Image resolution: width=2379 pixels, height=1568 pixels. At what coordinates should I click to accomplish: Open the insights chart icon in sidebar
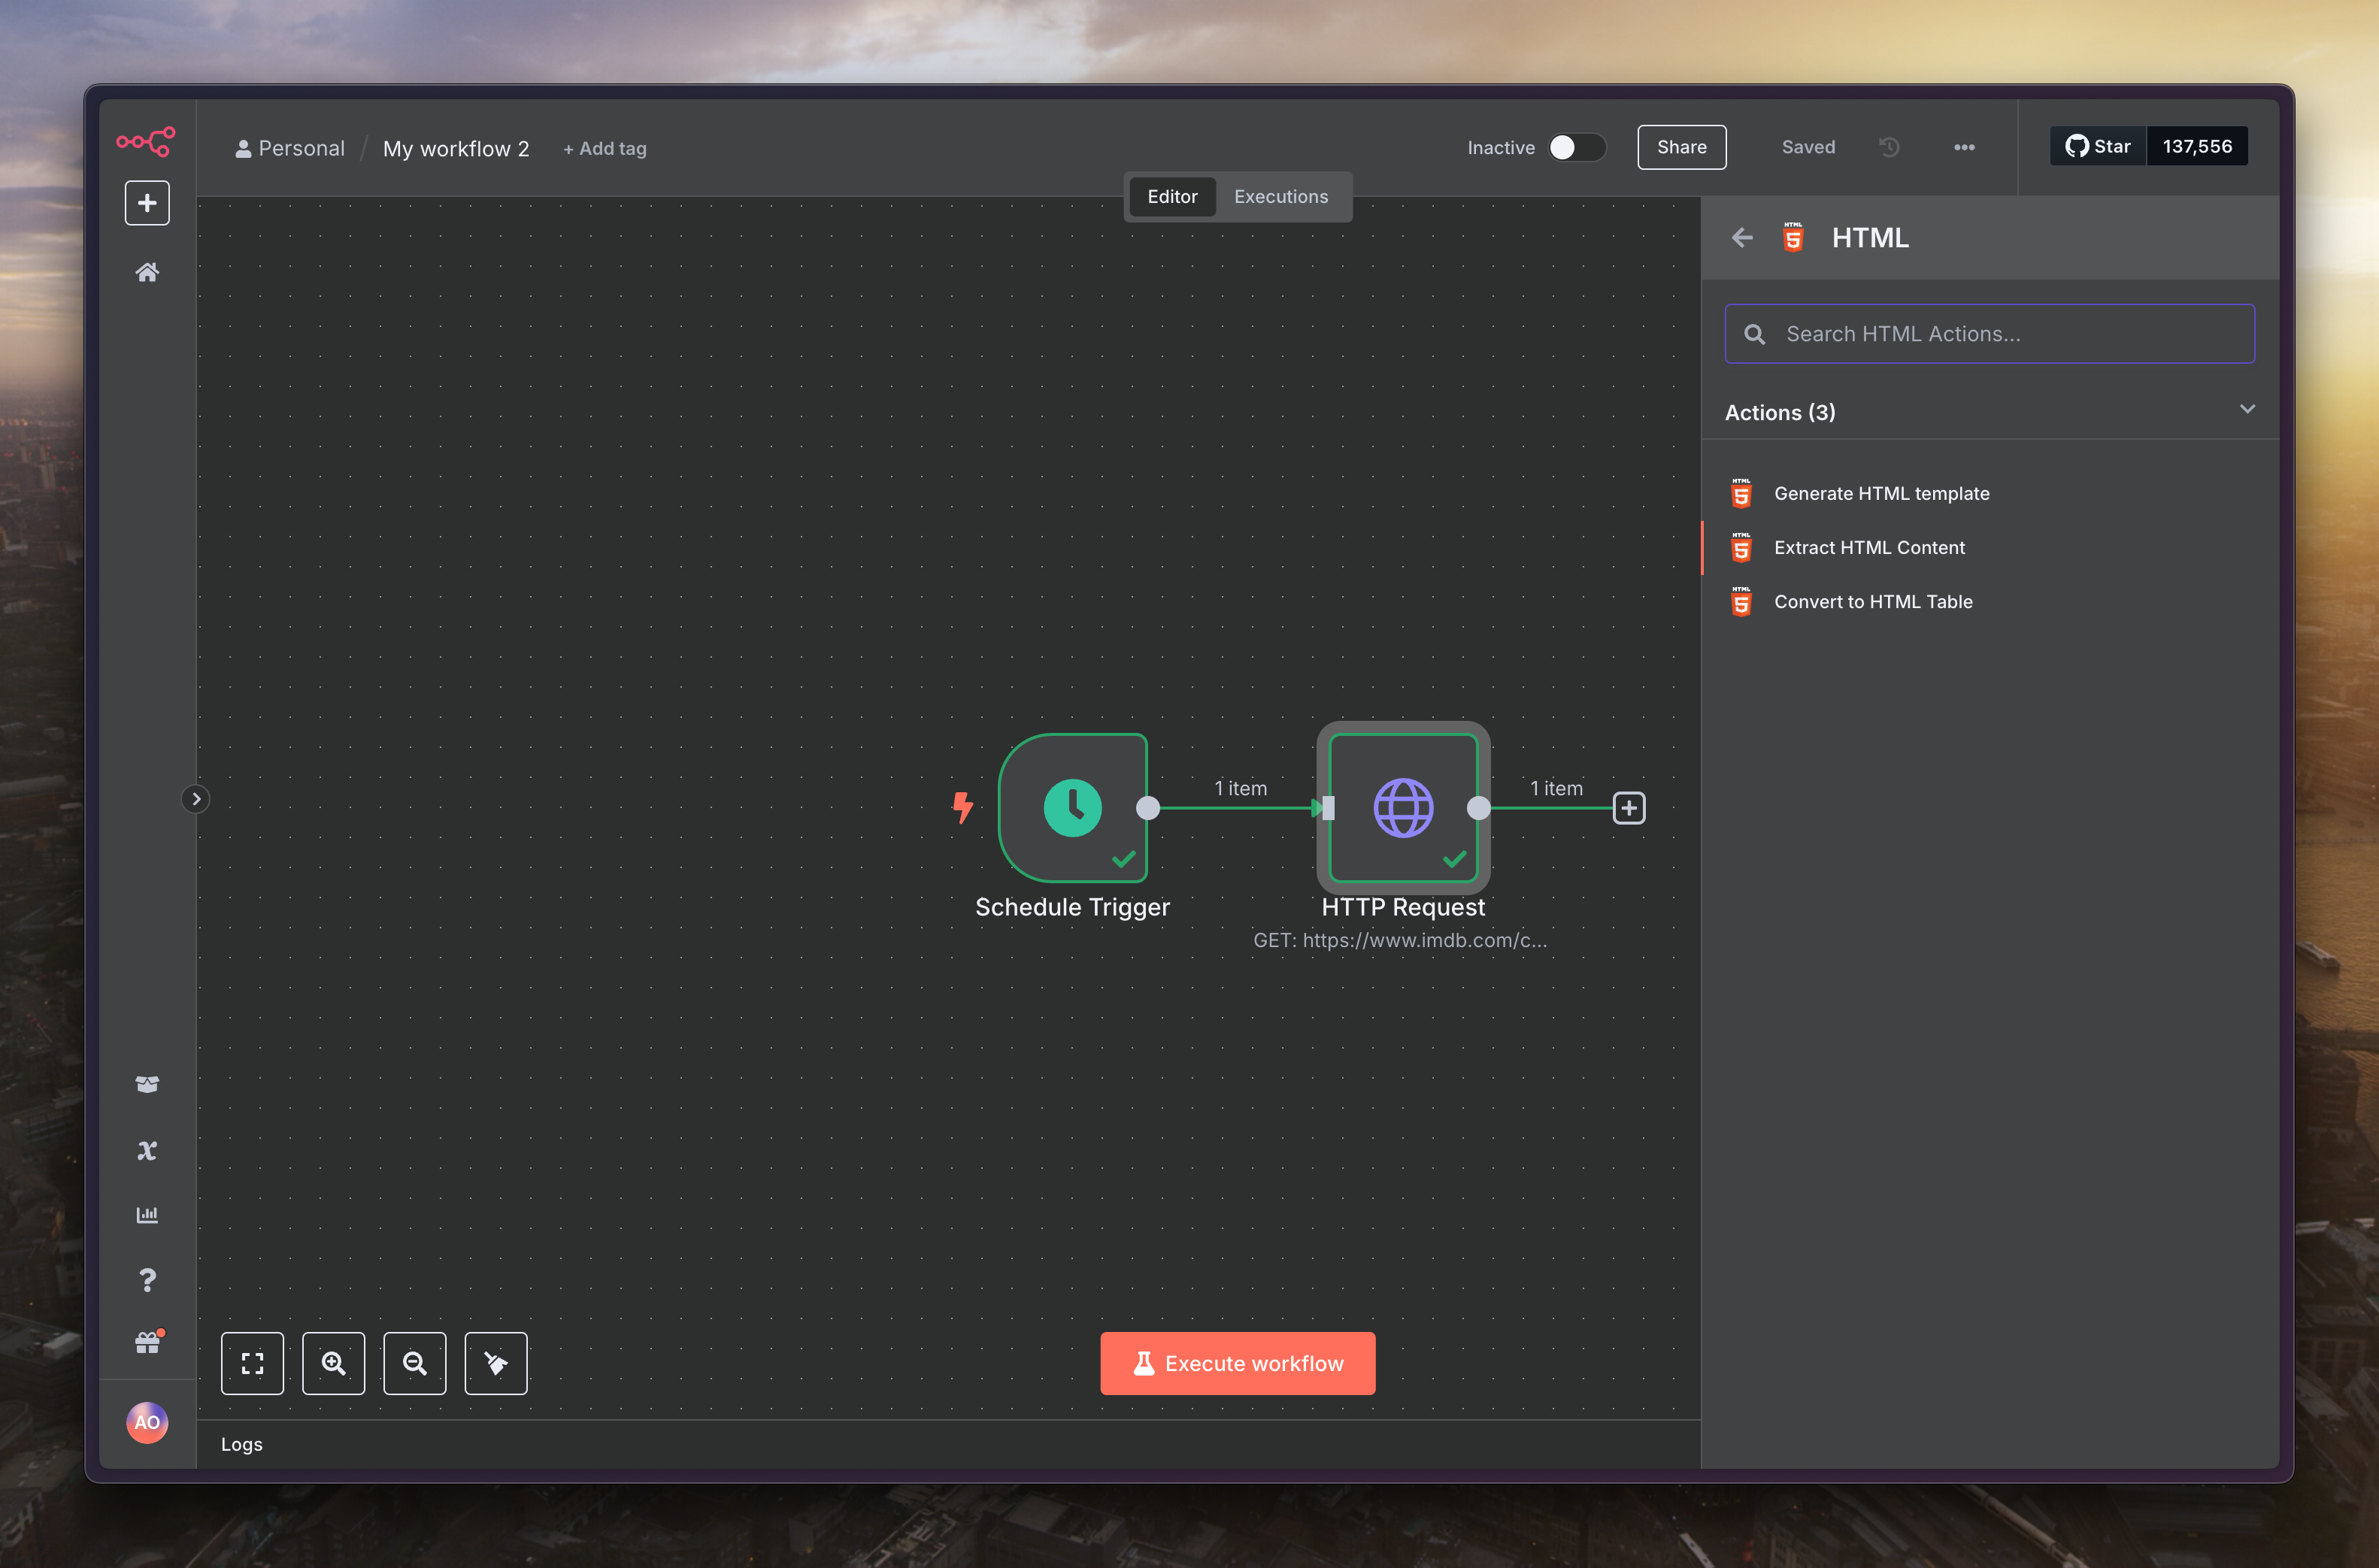coord(147,1215)
